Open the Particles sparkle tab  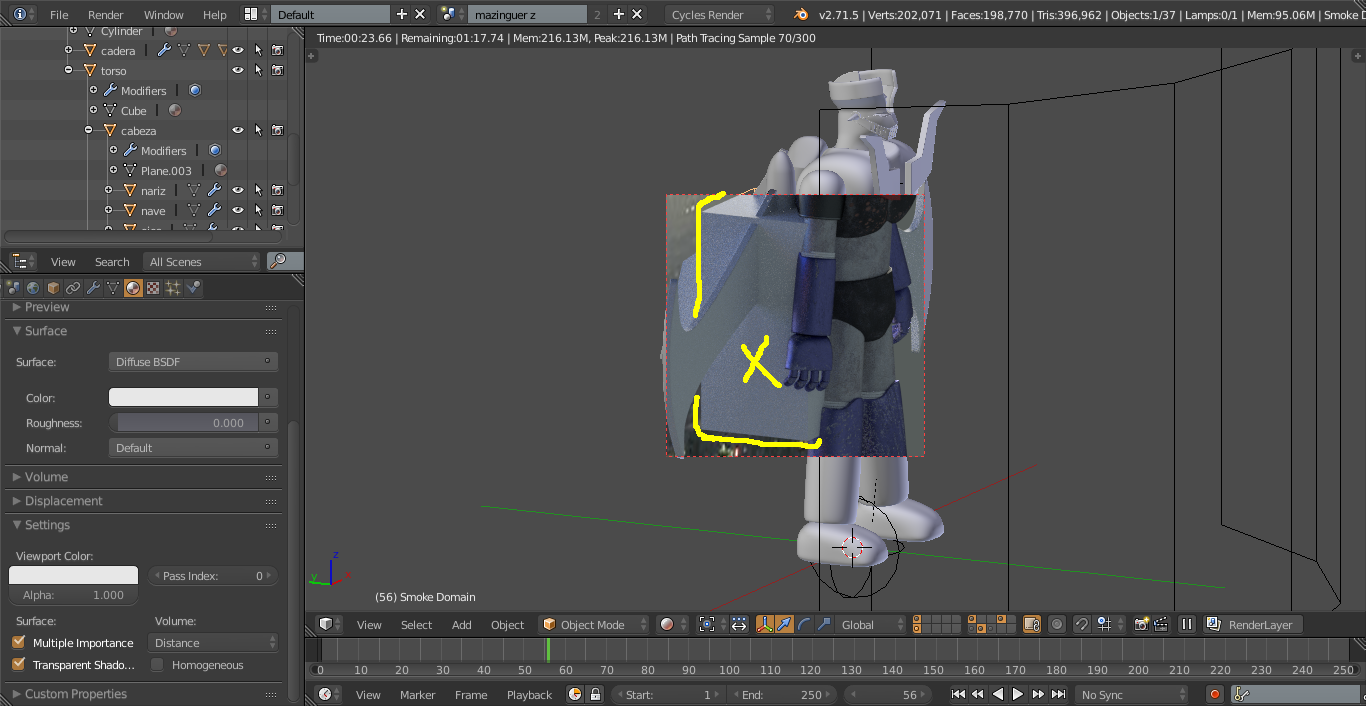[173, 288]
